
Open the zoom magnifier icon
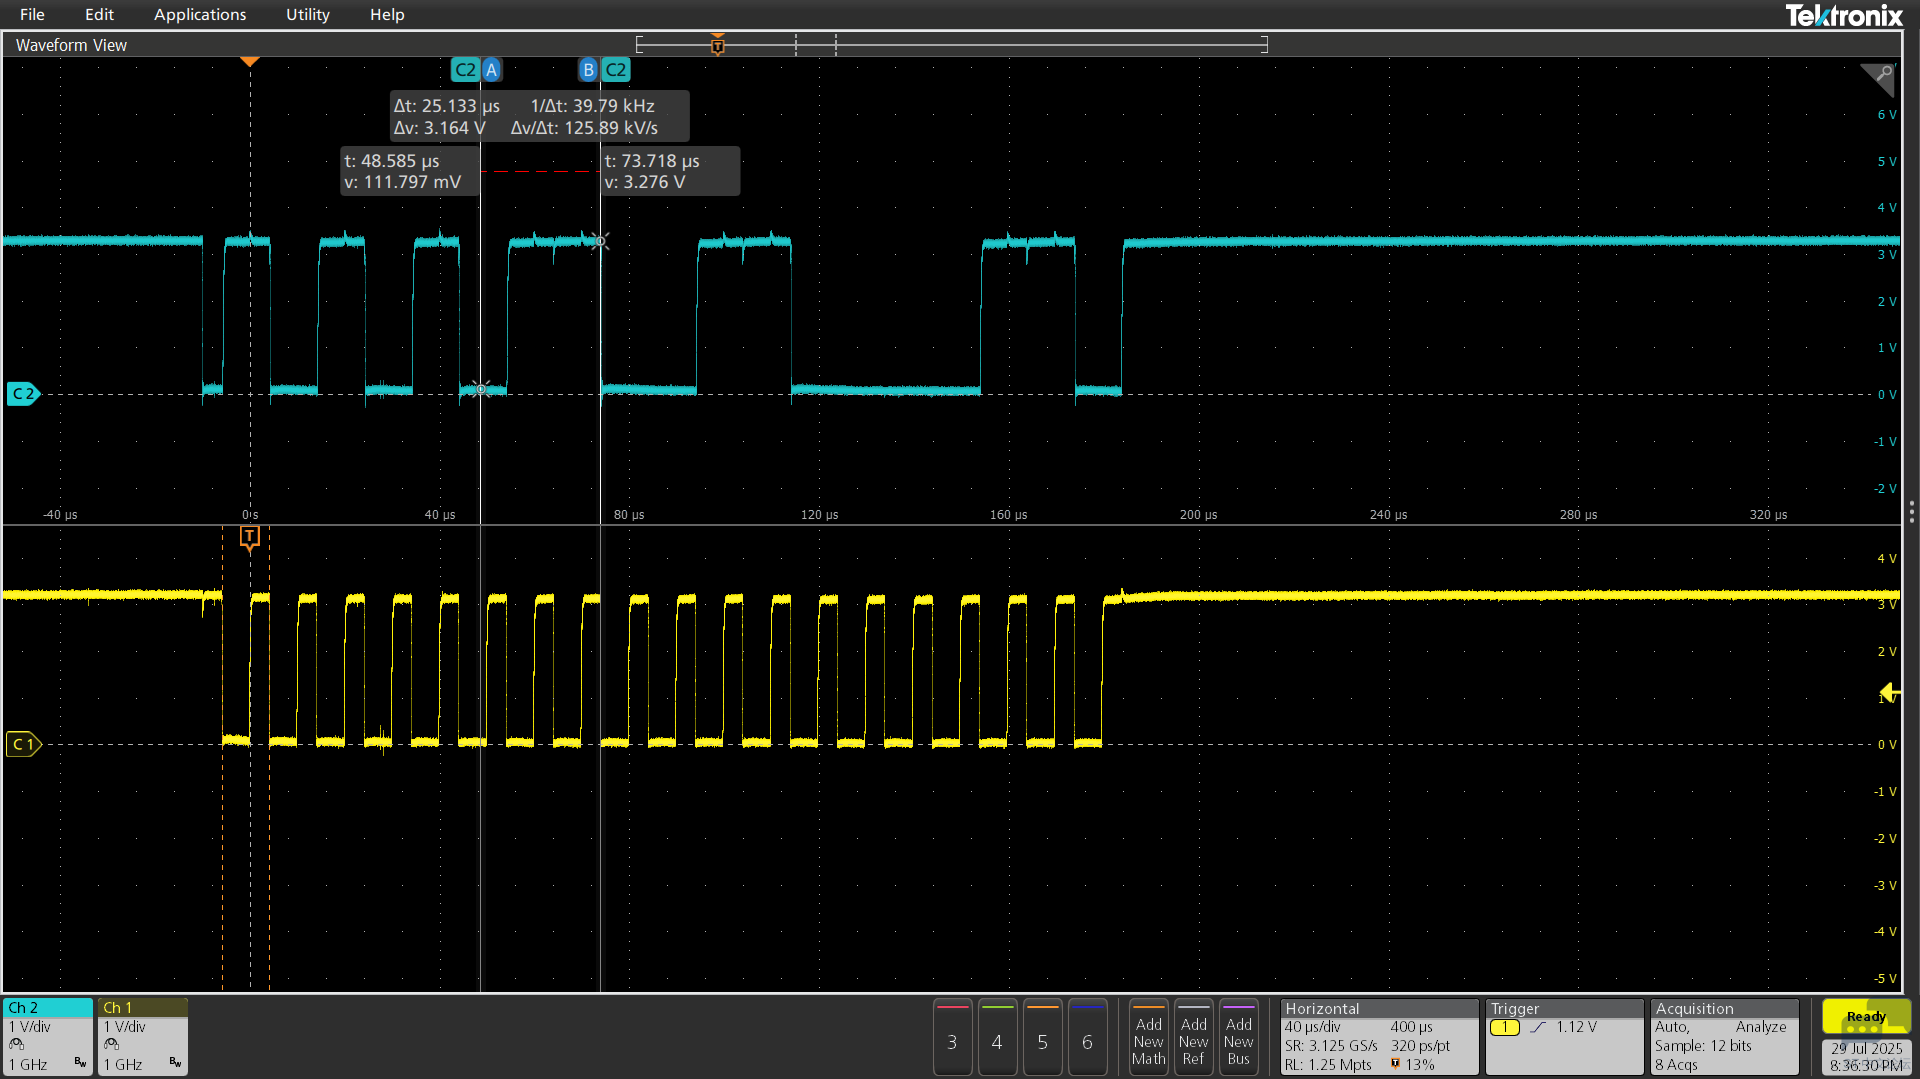[x=1878, y=78]
